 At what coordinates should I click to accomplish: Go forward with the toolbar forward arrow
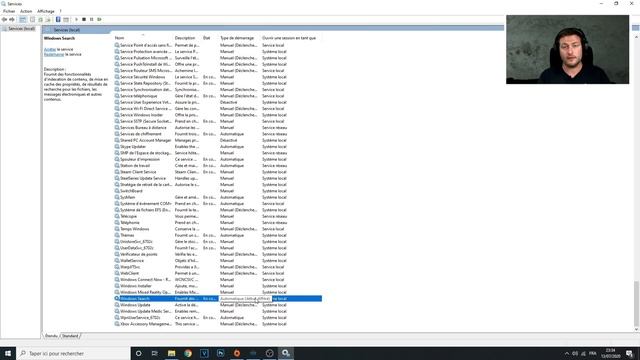tap(12, 20)
